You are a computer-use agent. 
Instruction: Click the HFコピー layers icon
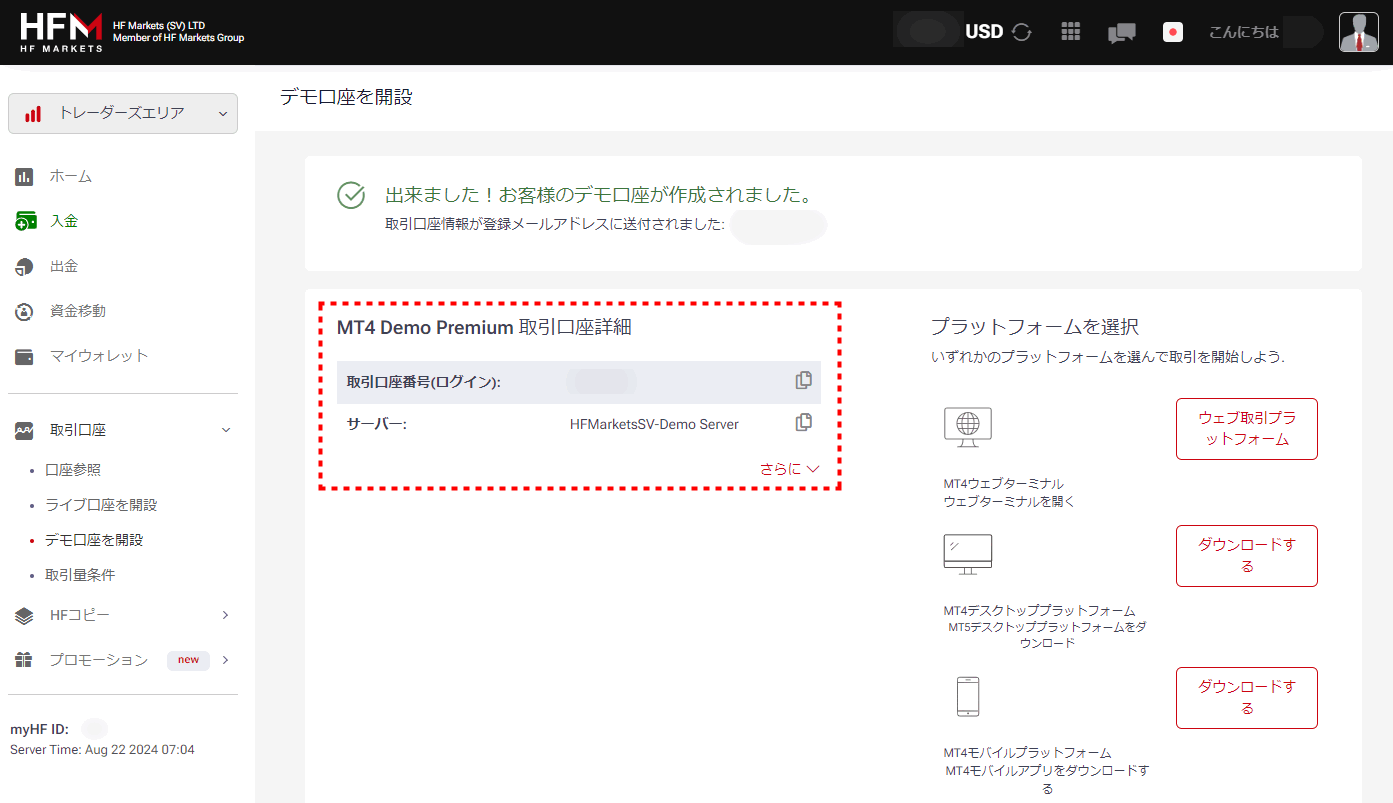[x=25, y=616]
